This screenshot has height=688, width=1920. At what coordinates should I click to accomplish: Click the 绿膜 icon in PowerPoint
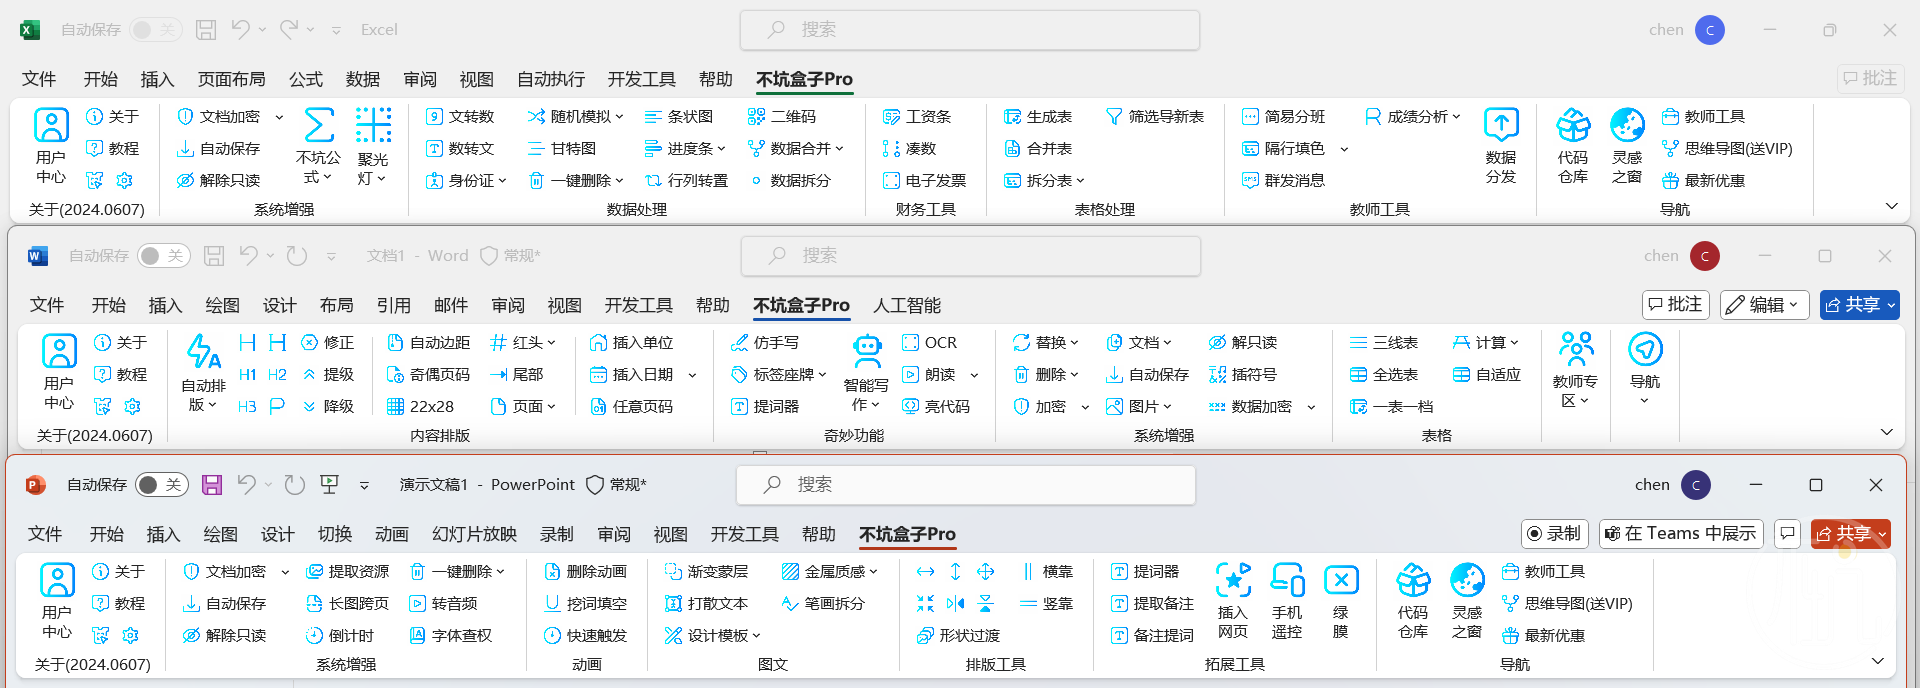(1340, 581)
